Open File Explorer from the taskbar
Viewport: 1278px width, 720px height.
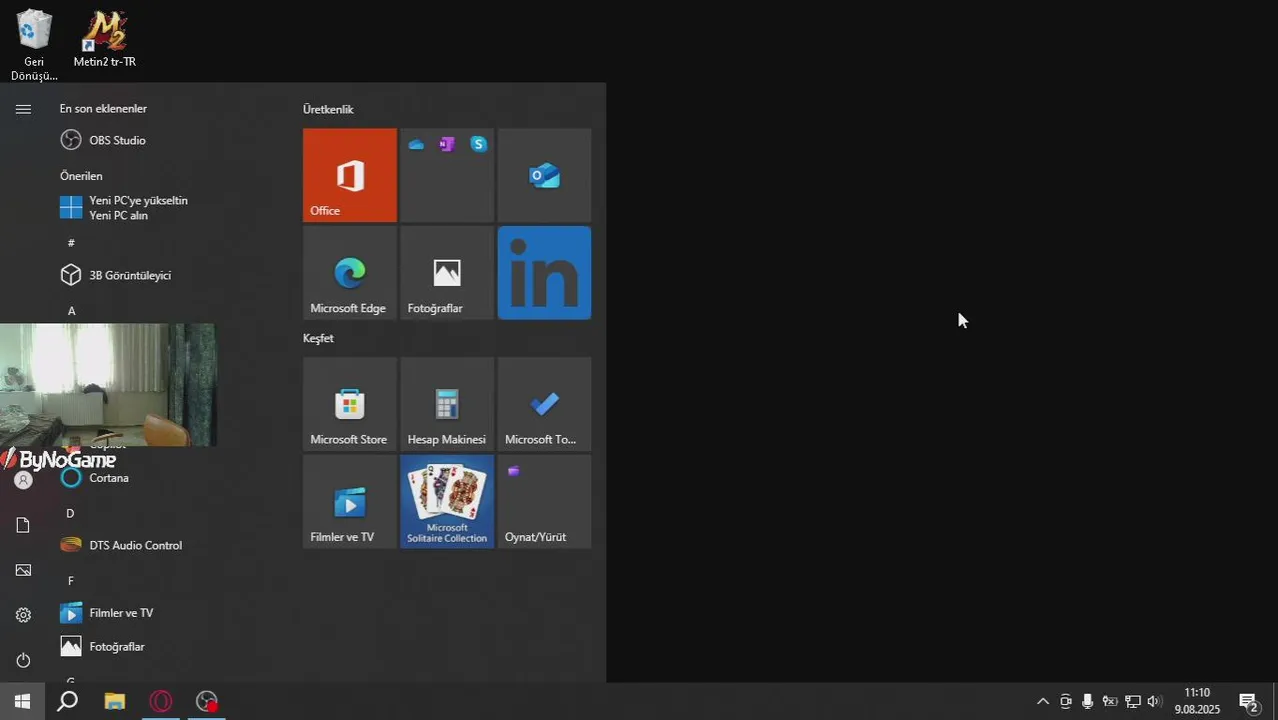click(114, 701)
